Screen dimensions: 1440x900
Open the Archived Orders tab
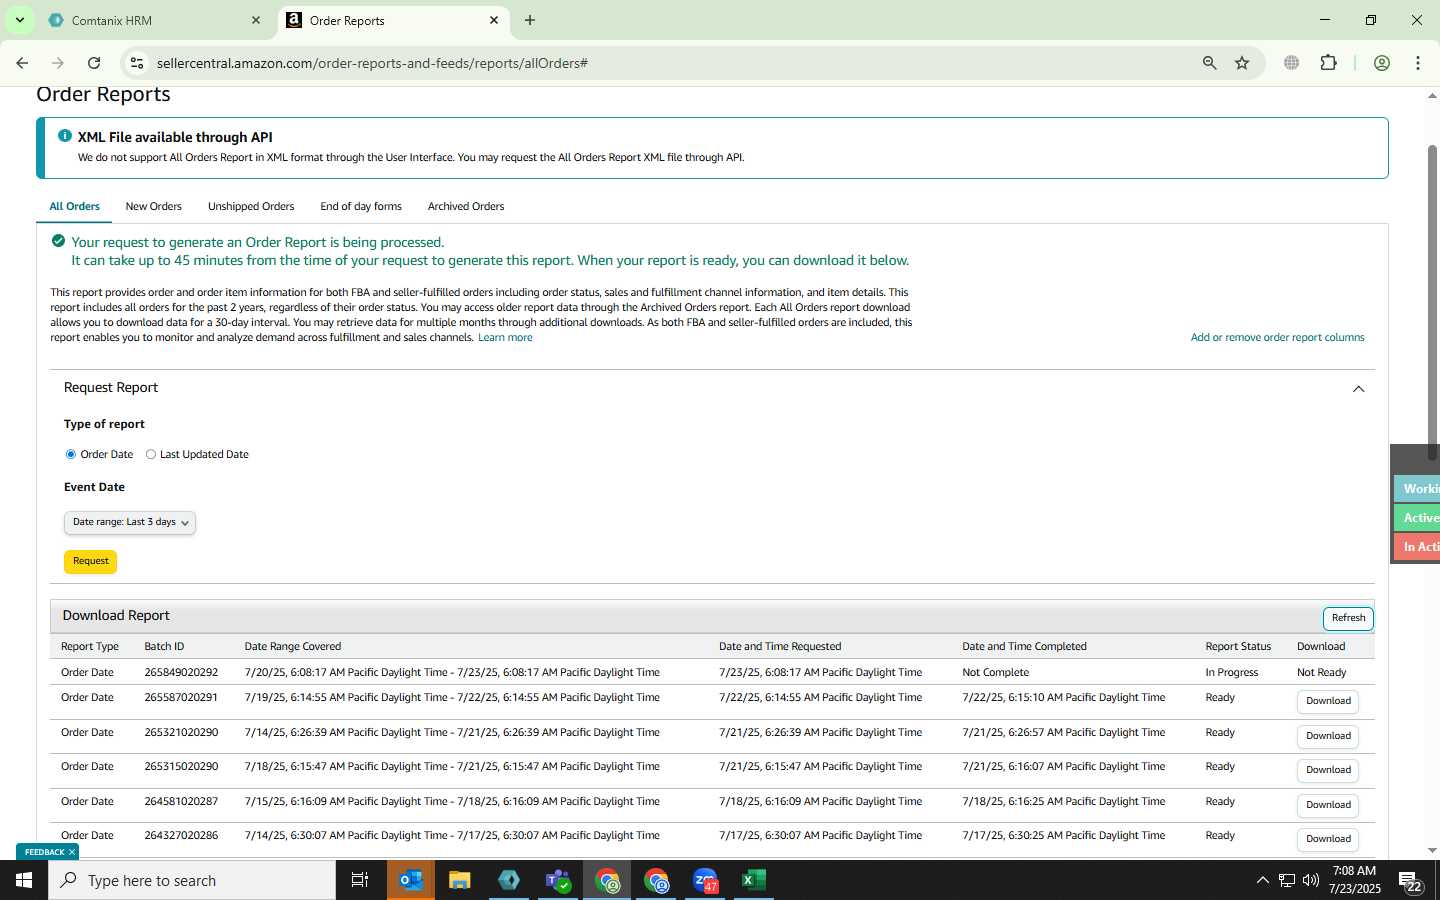(466, 206)
